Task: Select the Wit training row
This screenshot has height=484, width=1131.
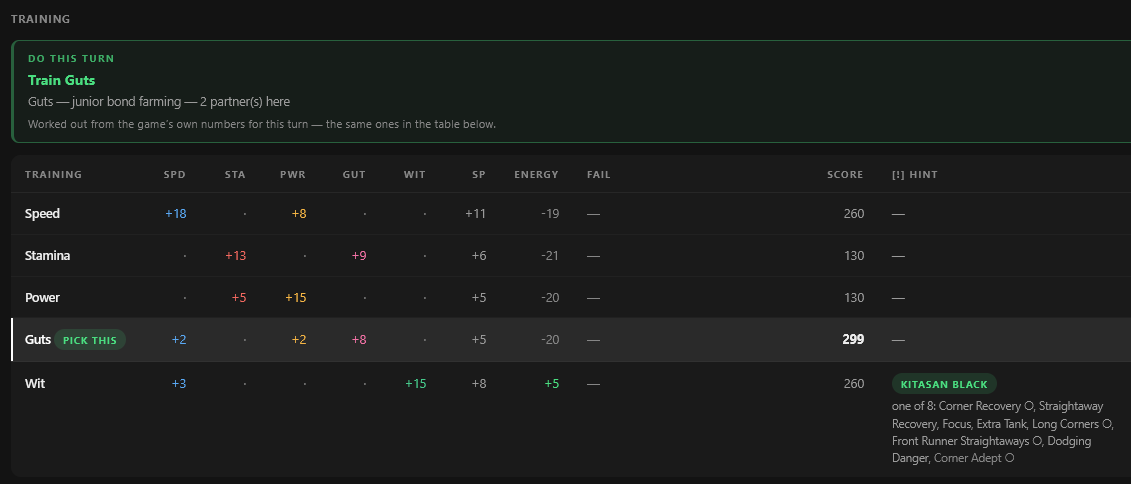Action: (571, 418)
